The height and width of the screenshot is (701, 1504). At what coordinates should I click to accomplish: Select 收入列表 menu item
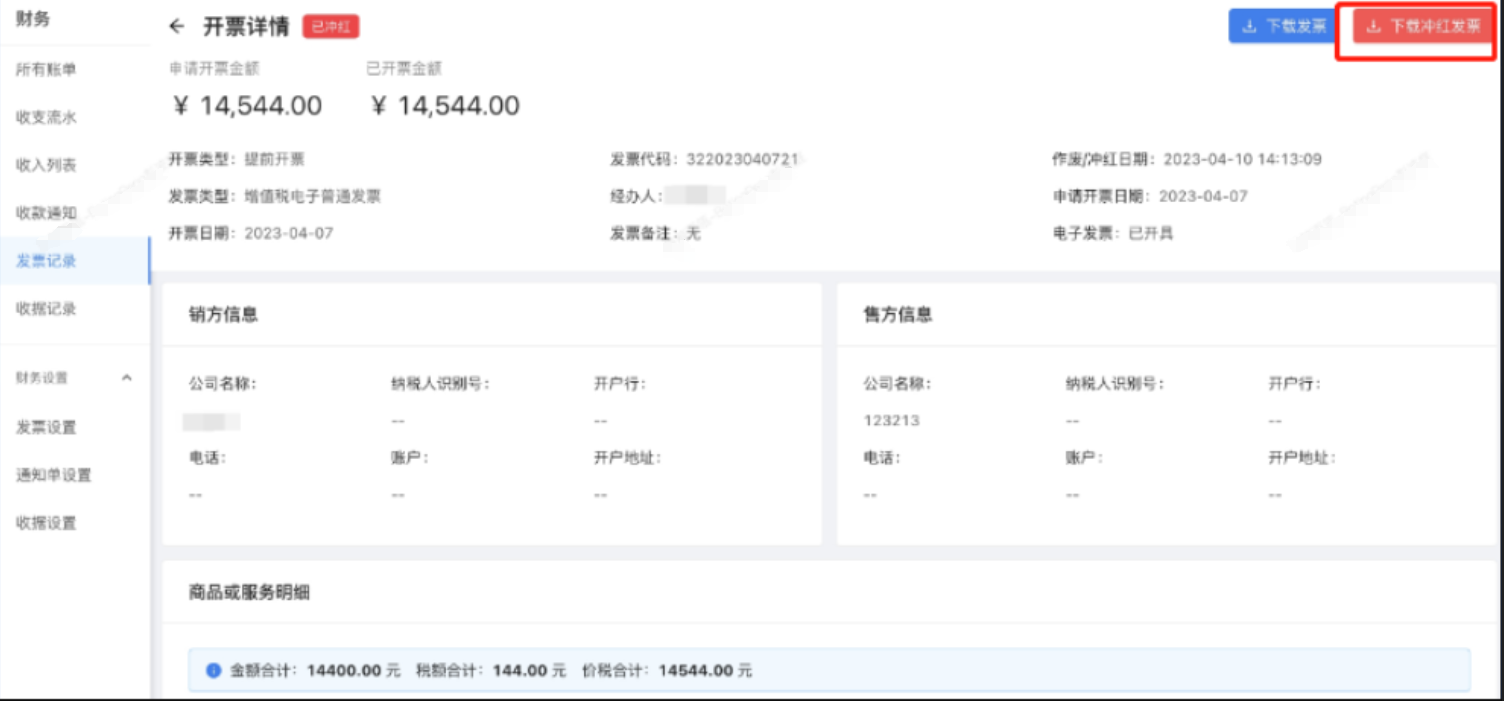pyautogui.click(x=46, y=165)
